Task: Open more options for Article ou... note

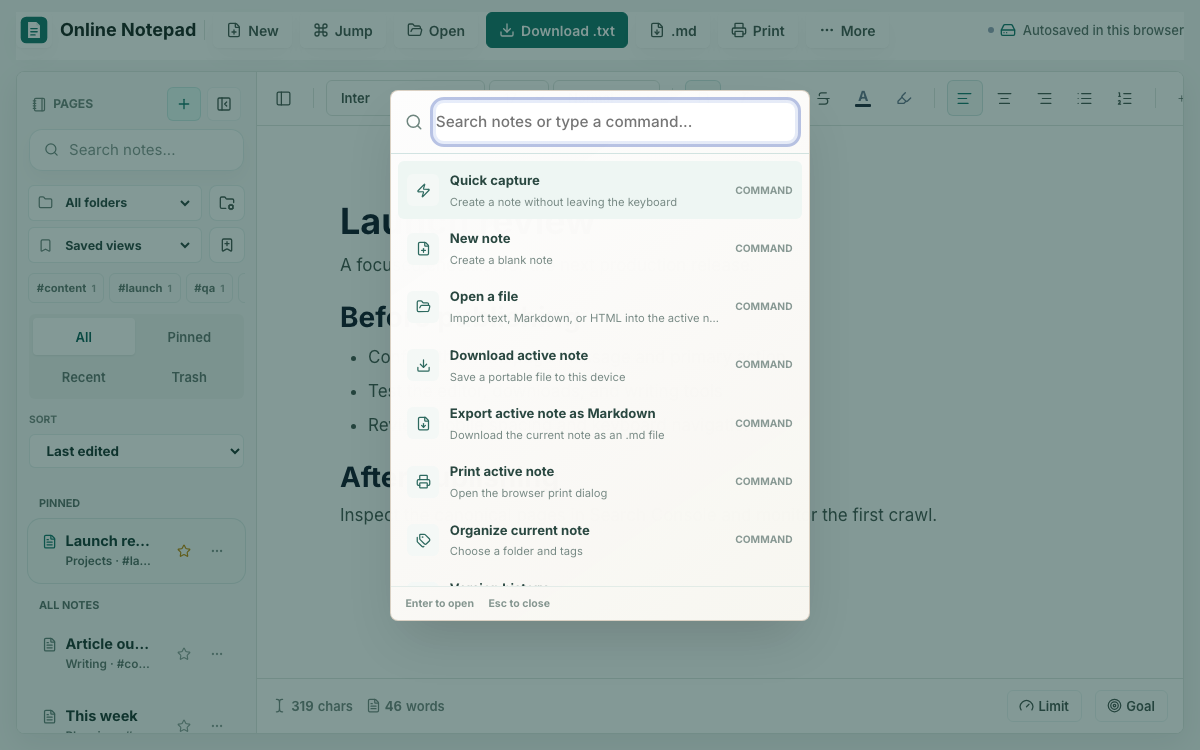Action: [x=217, y=654]
